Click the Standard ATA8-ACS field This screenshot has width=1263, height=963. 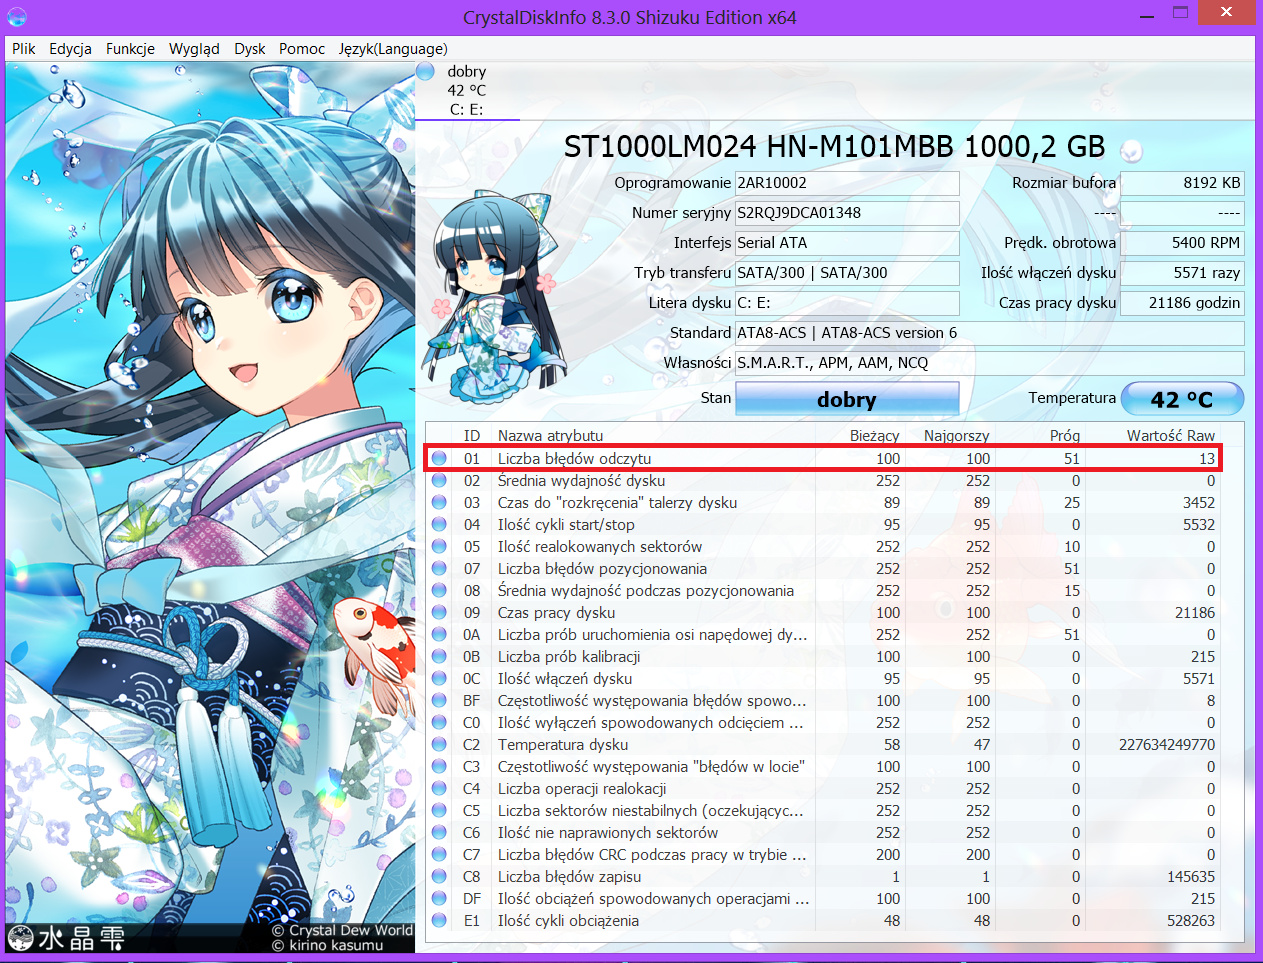(x=990, y=333)
